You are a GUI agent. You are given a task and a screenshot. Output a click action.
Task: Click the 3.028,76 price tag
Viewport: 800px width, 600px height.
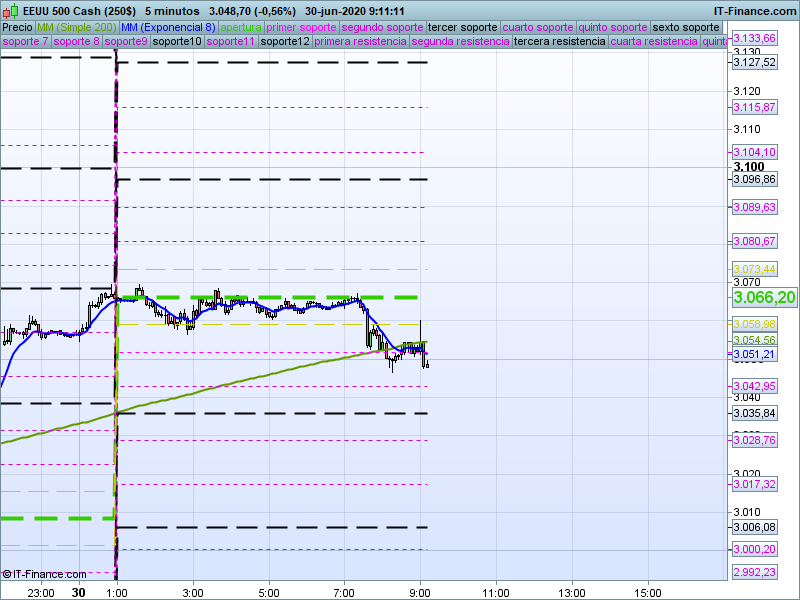click(755, 440)
